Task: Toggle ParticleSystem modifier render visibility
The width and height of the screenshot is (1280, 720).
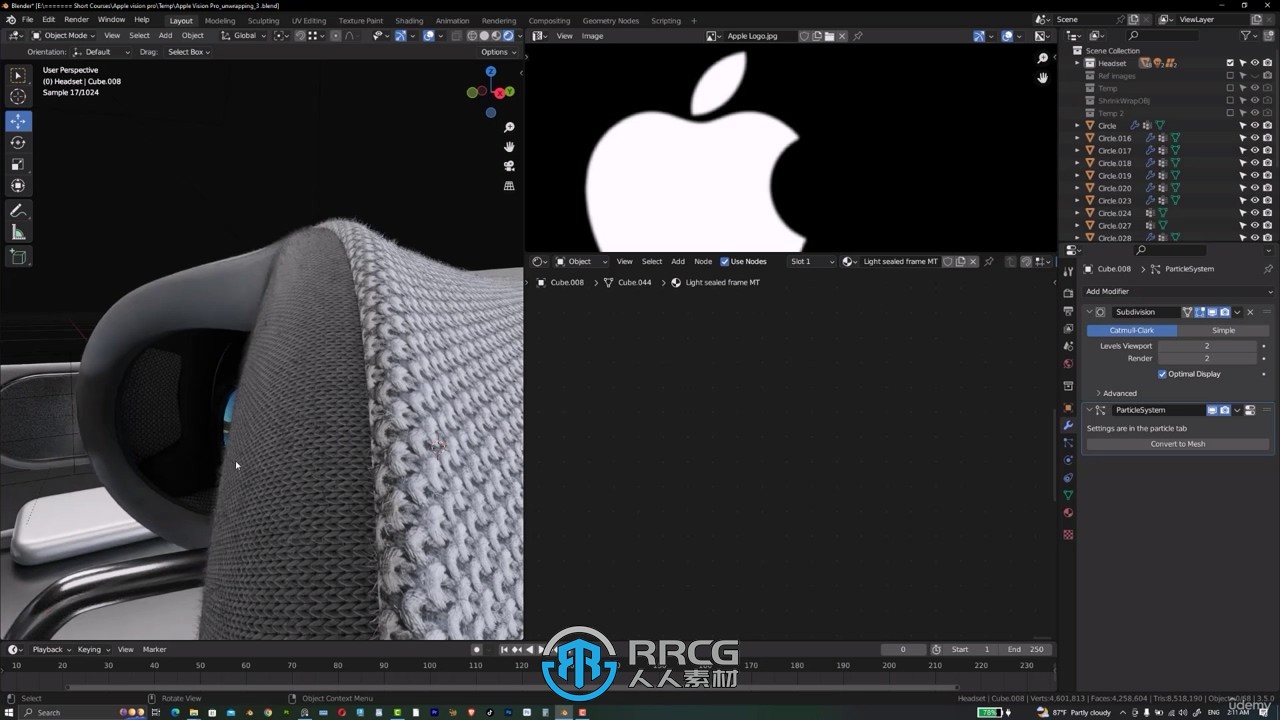Action: click(1224, 410)
